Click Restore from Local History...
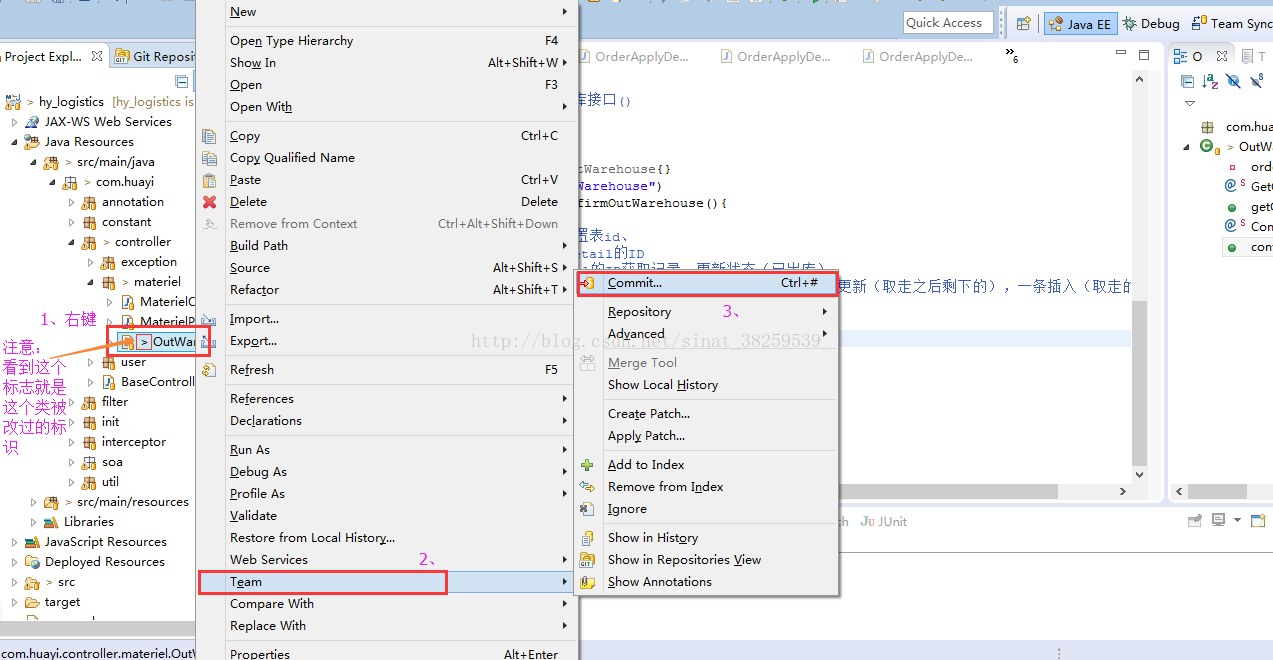 click(385, 538)
